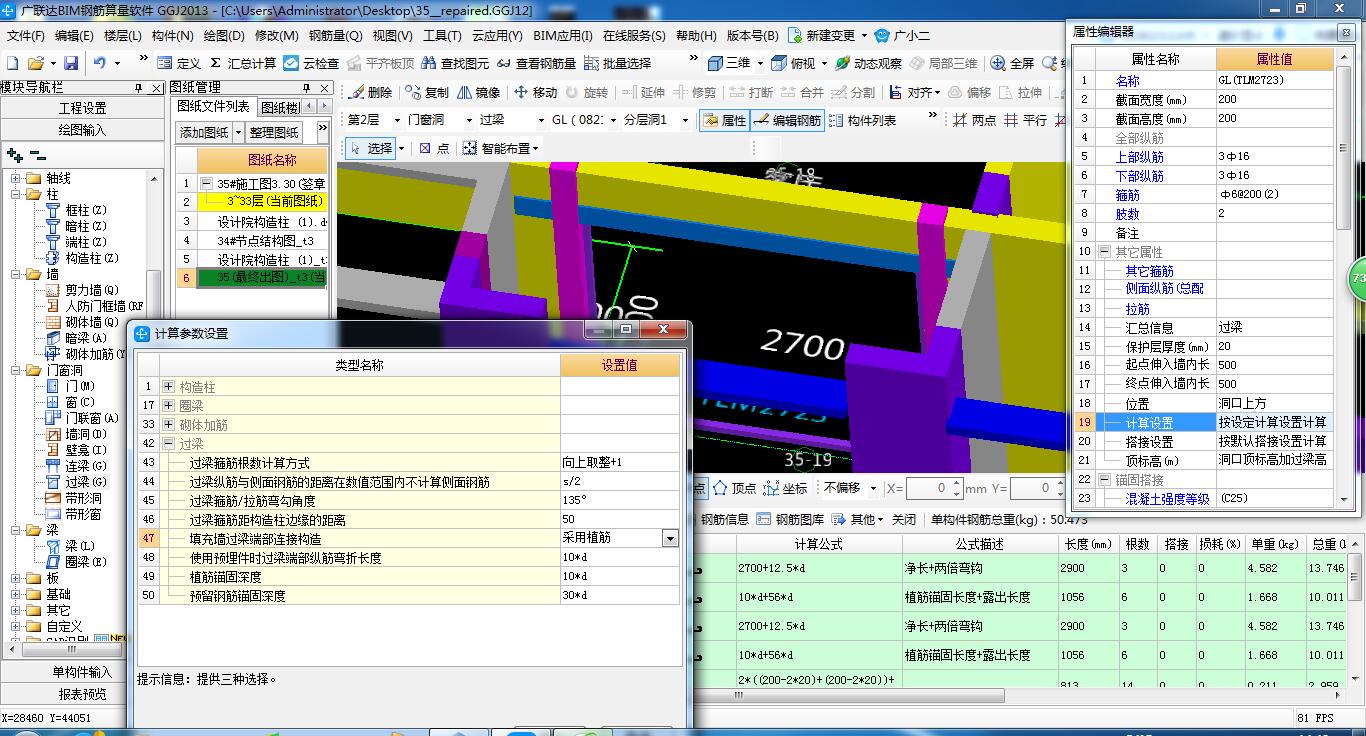Click the 整理图纸 button
Viewport: 1366px width, 736px height.
coord(274,132)
